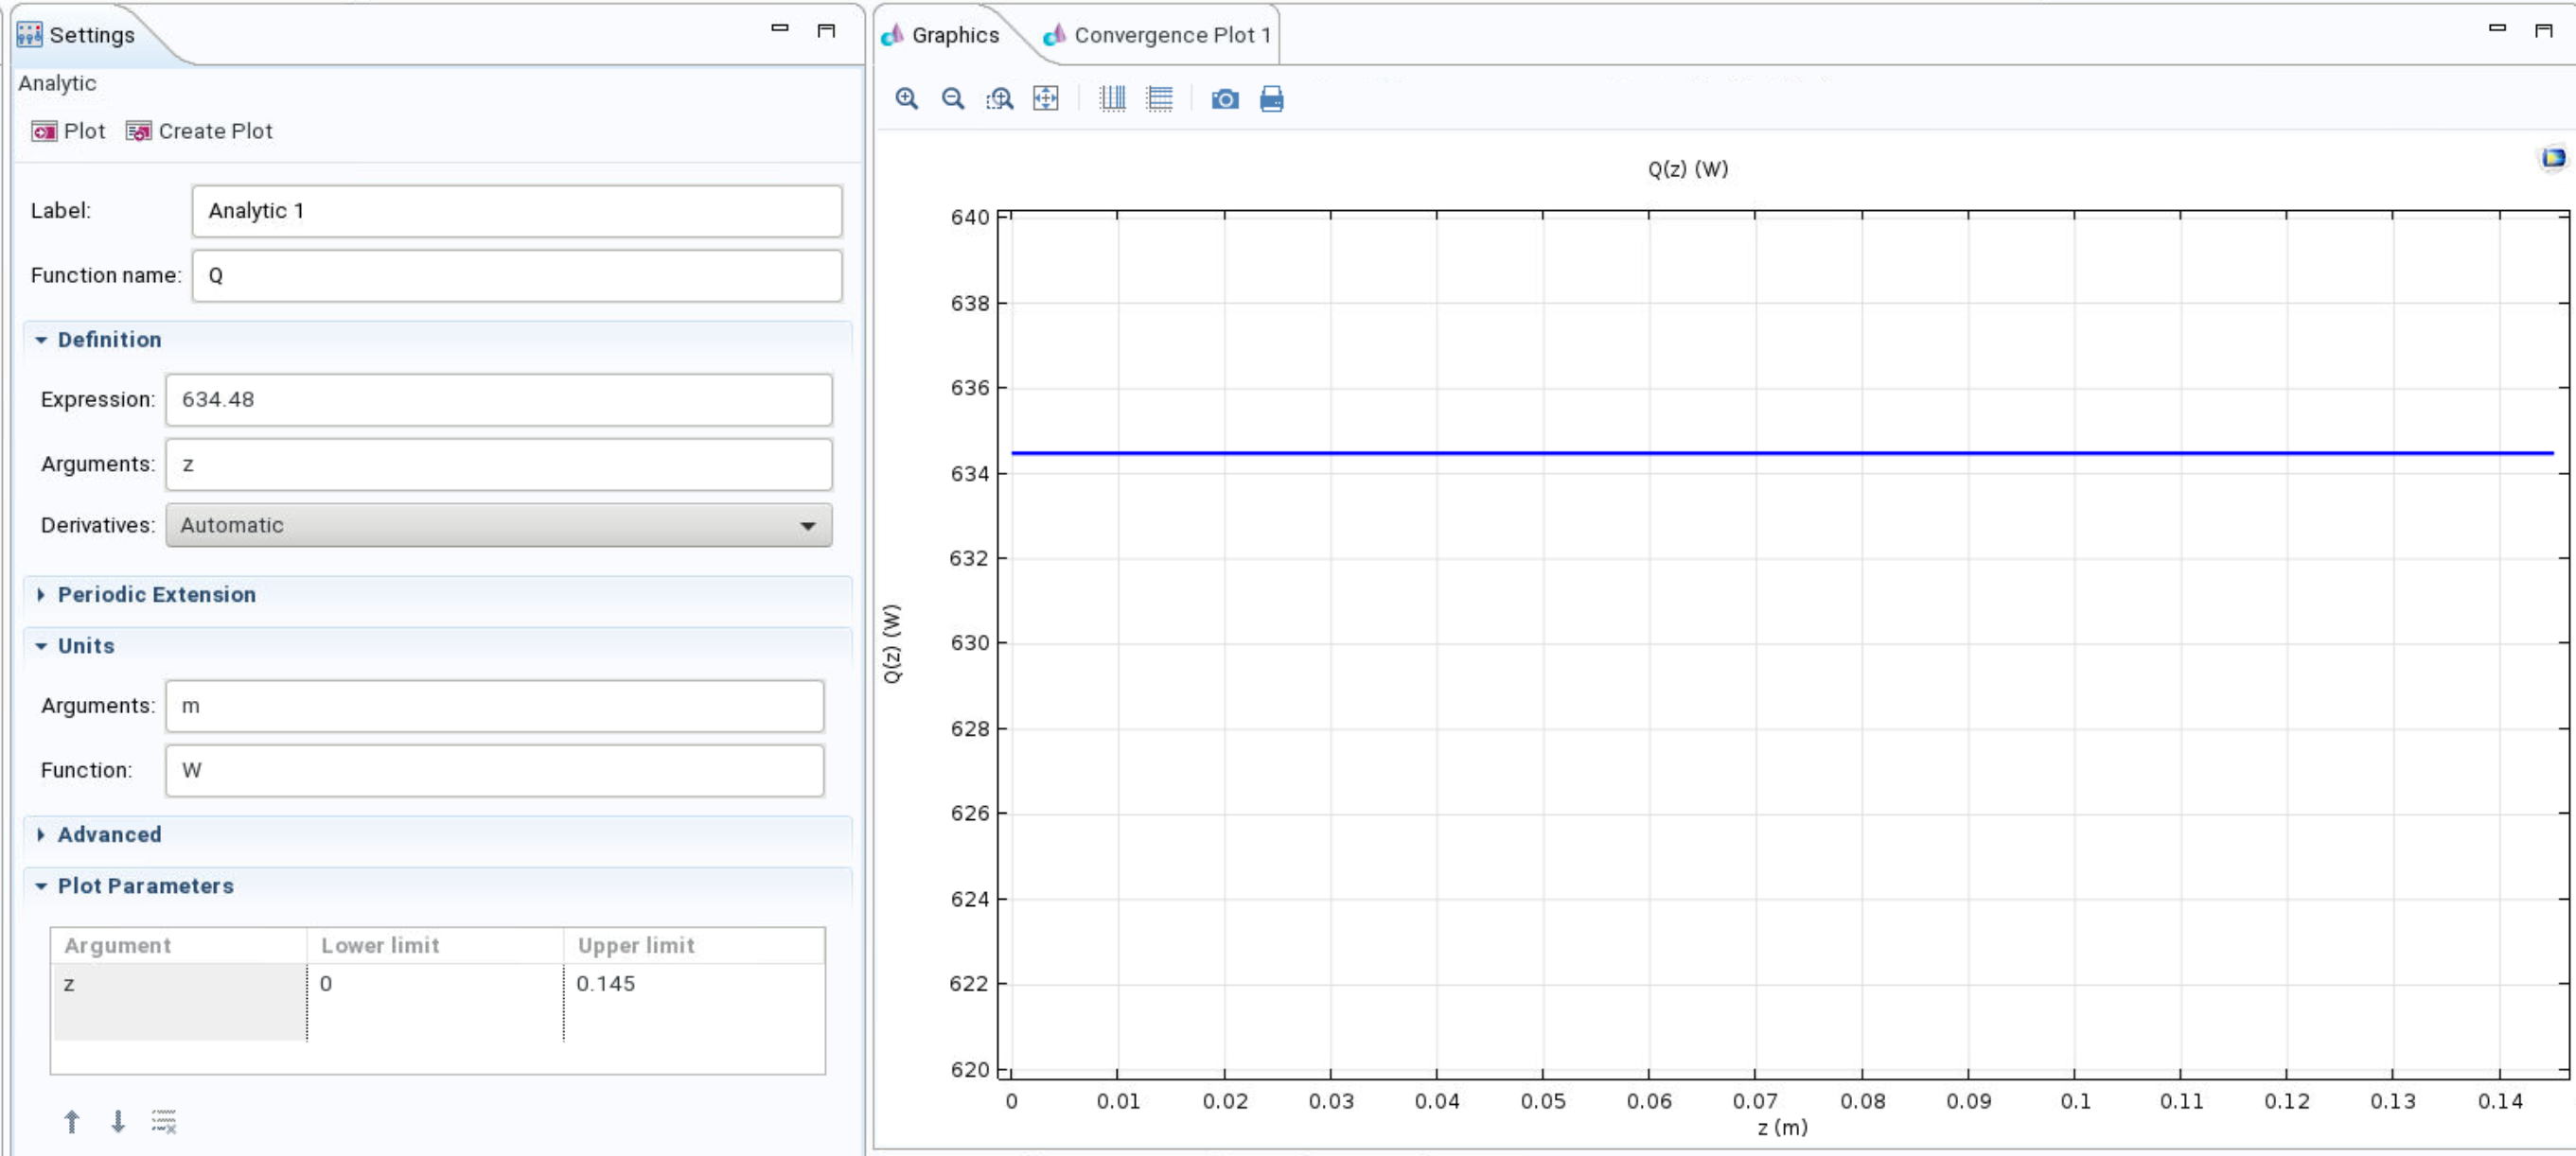Click the Print graphics icon
Image resolution: width=2576 pixels, height=1156 pixels.
tap(1271, 99)
